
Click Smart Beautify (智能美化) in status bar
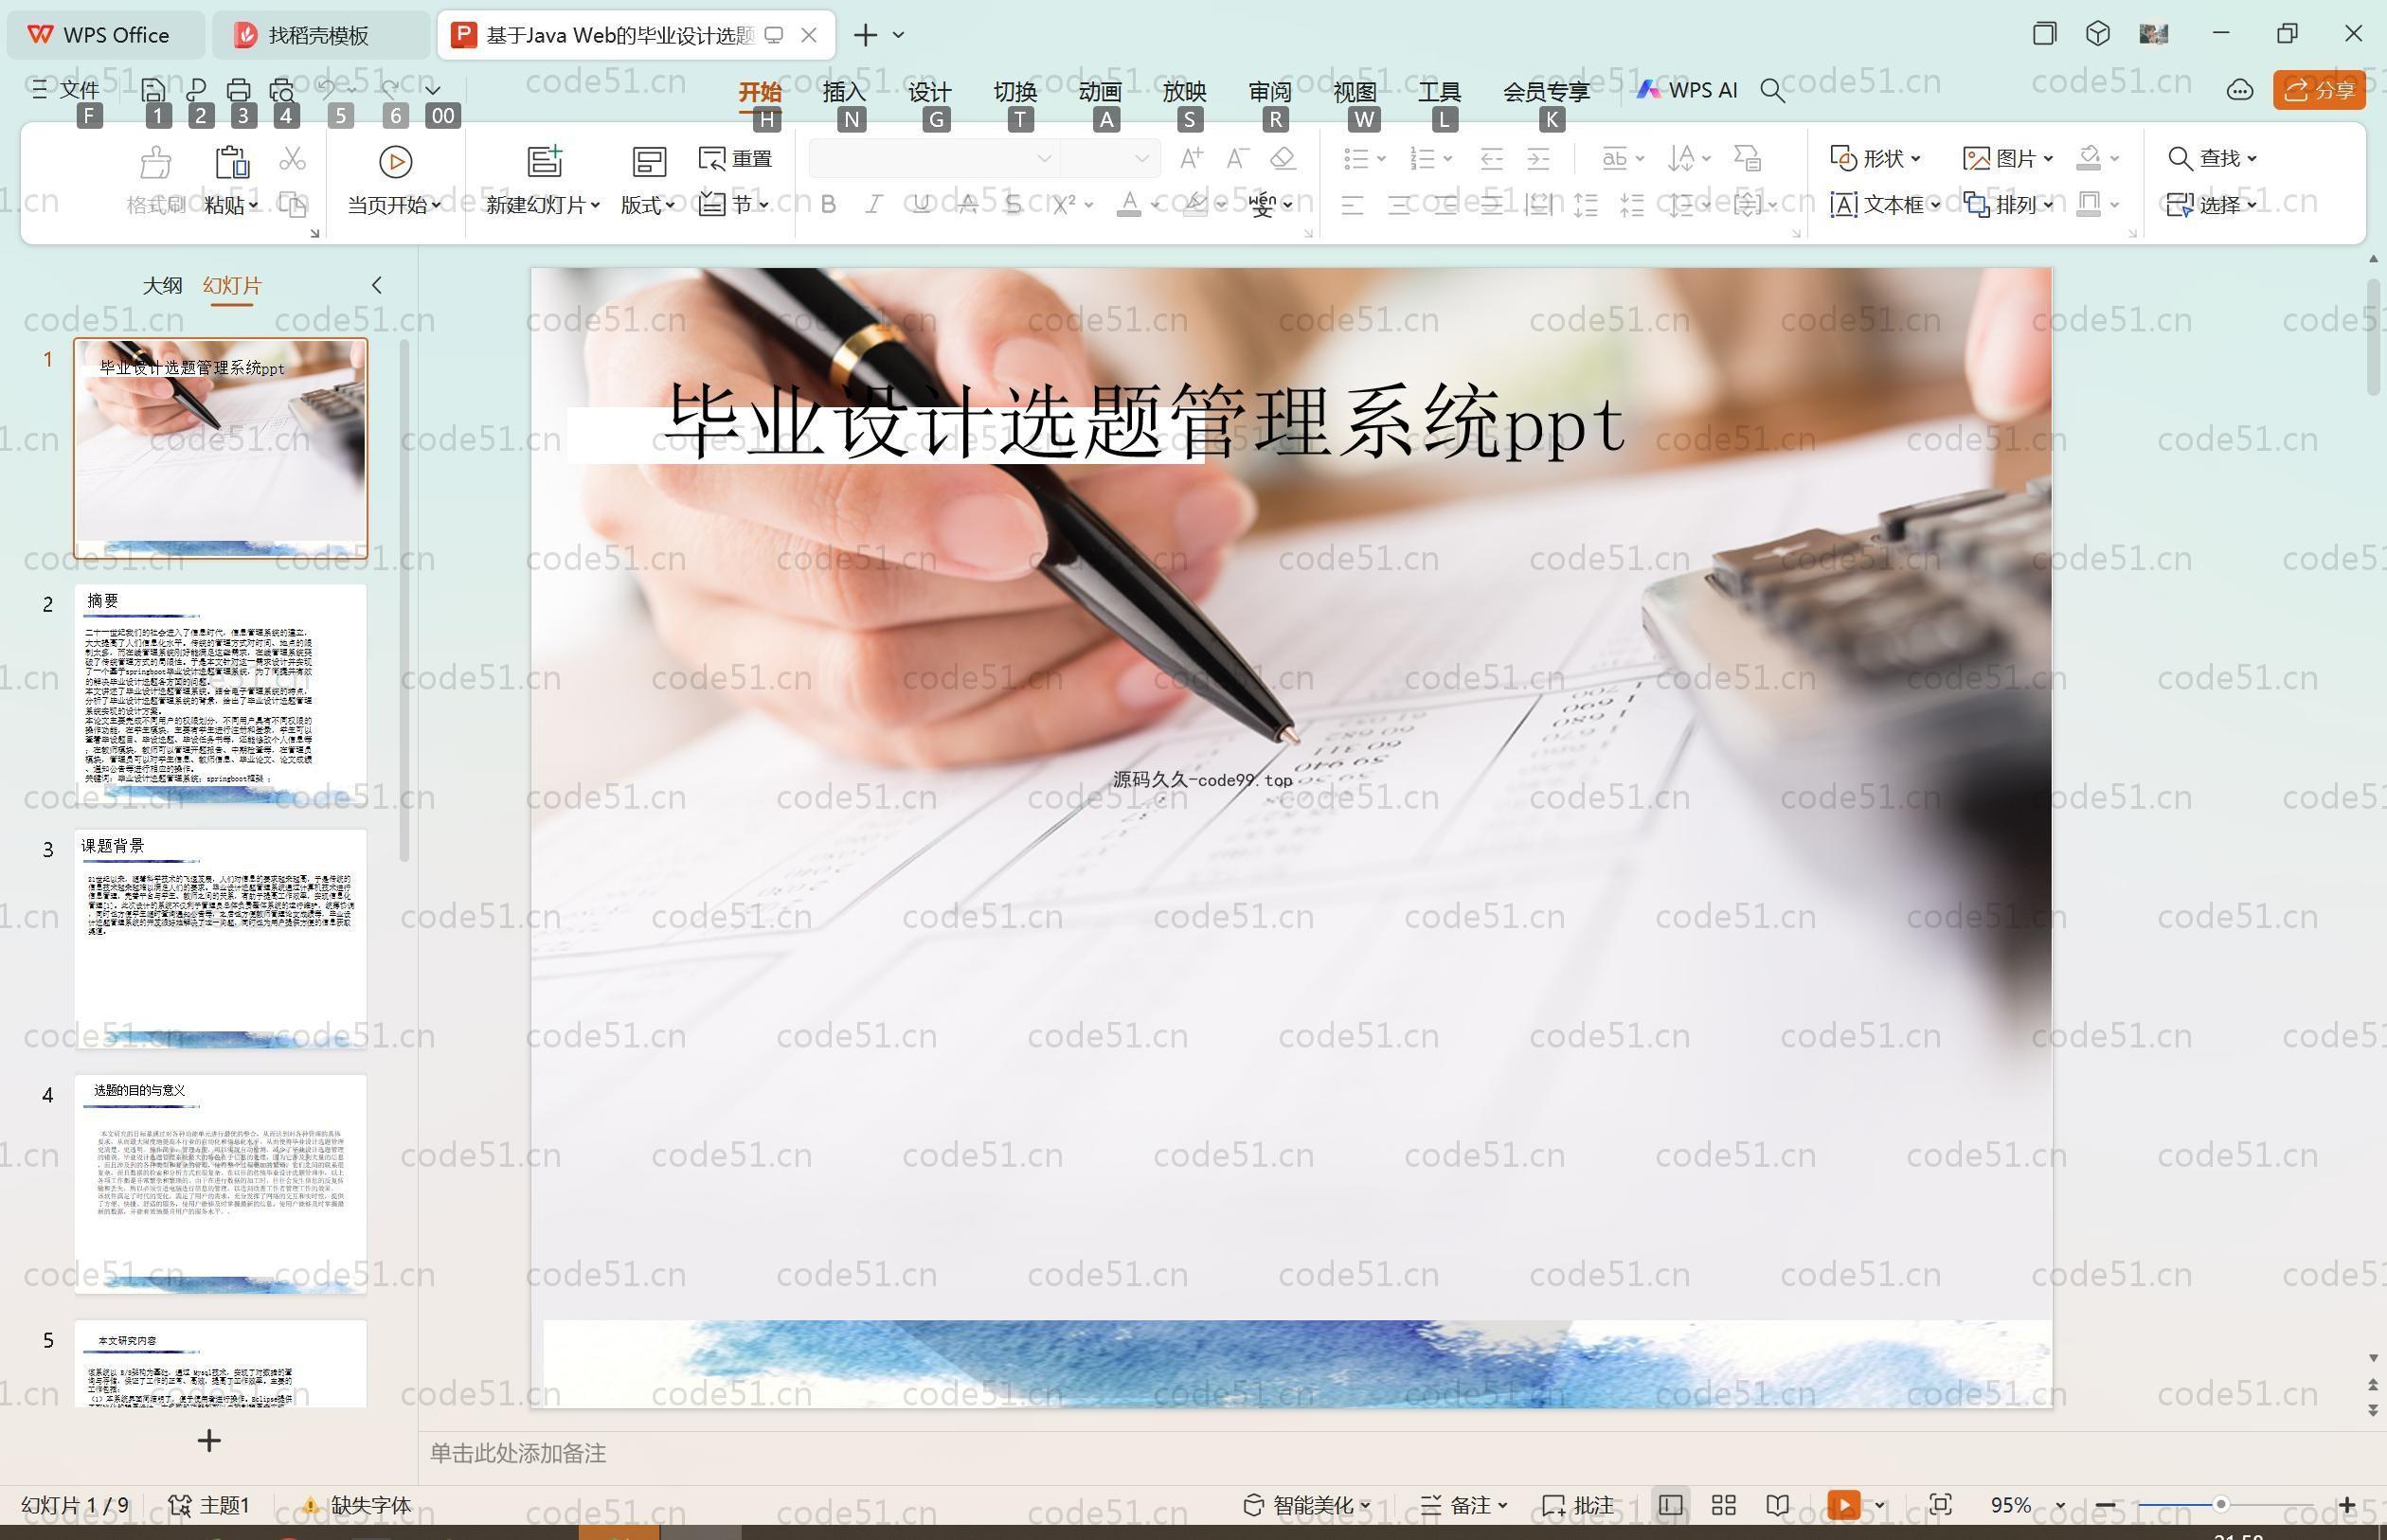(1306, 1505)
